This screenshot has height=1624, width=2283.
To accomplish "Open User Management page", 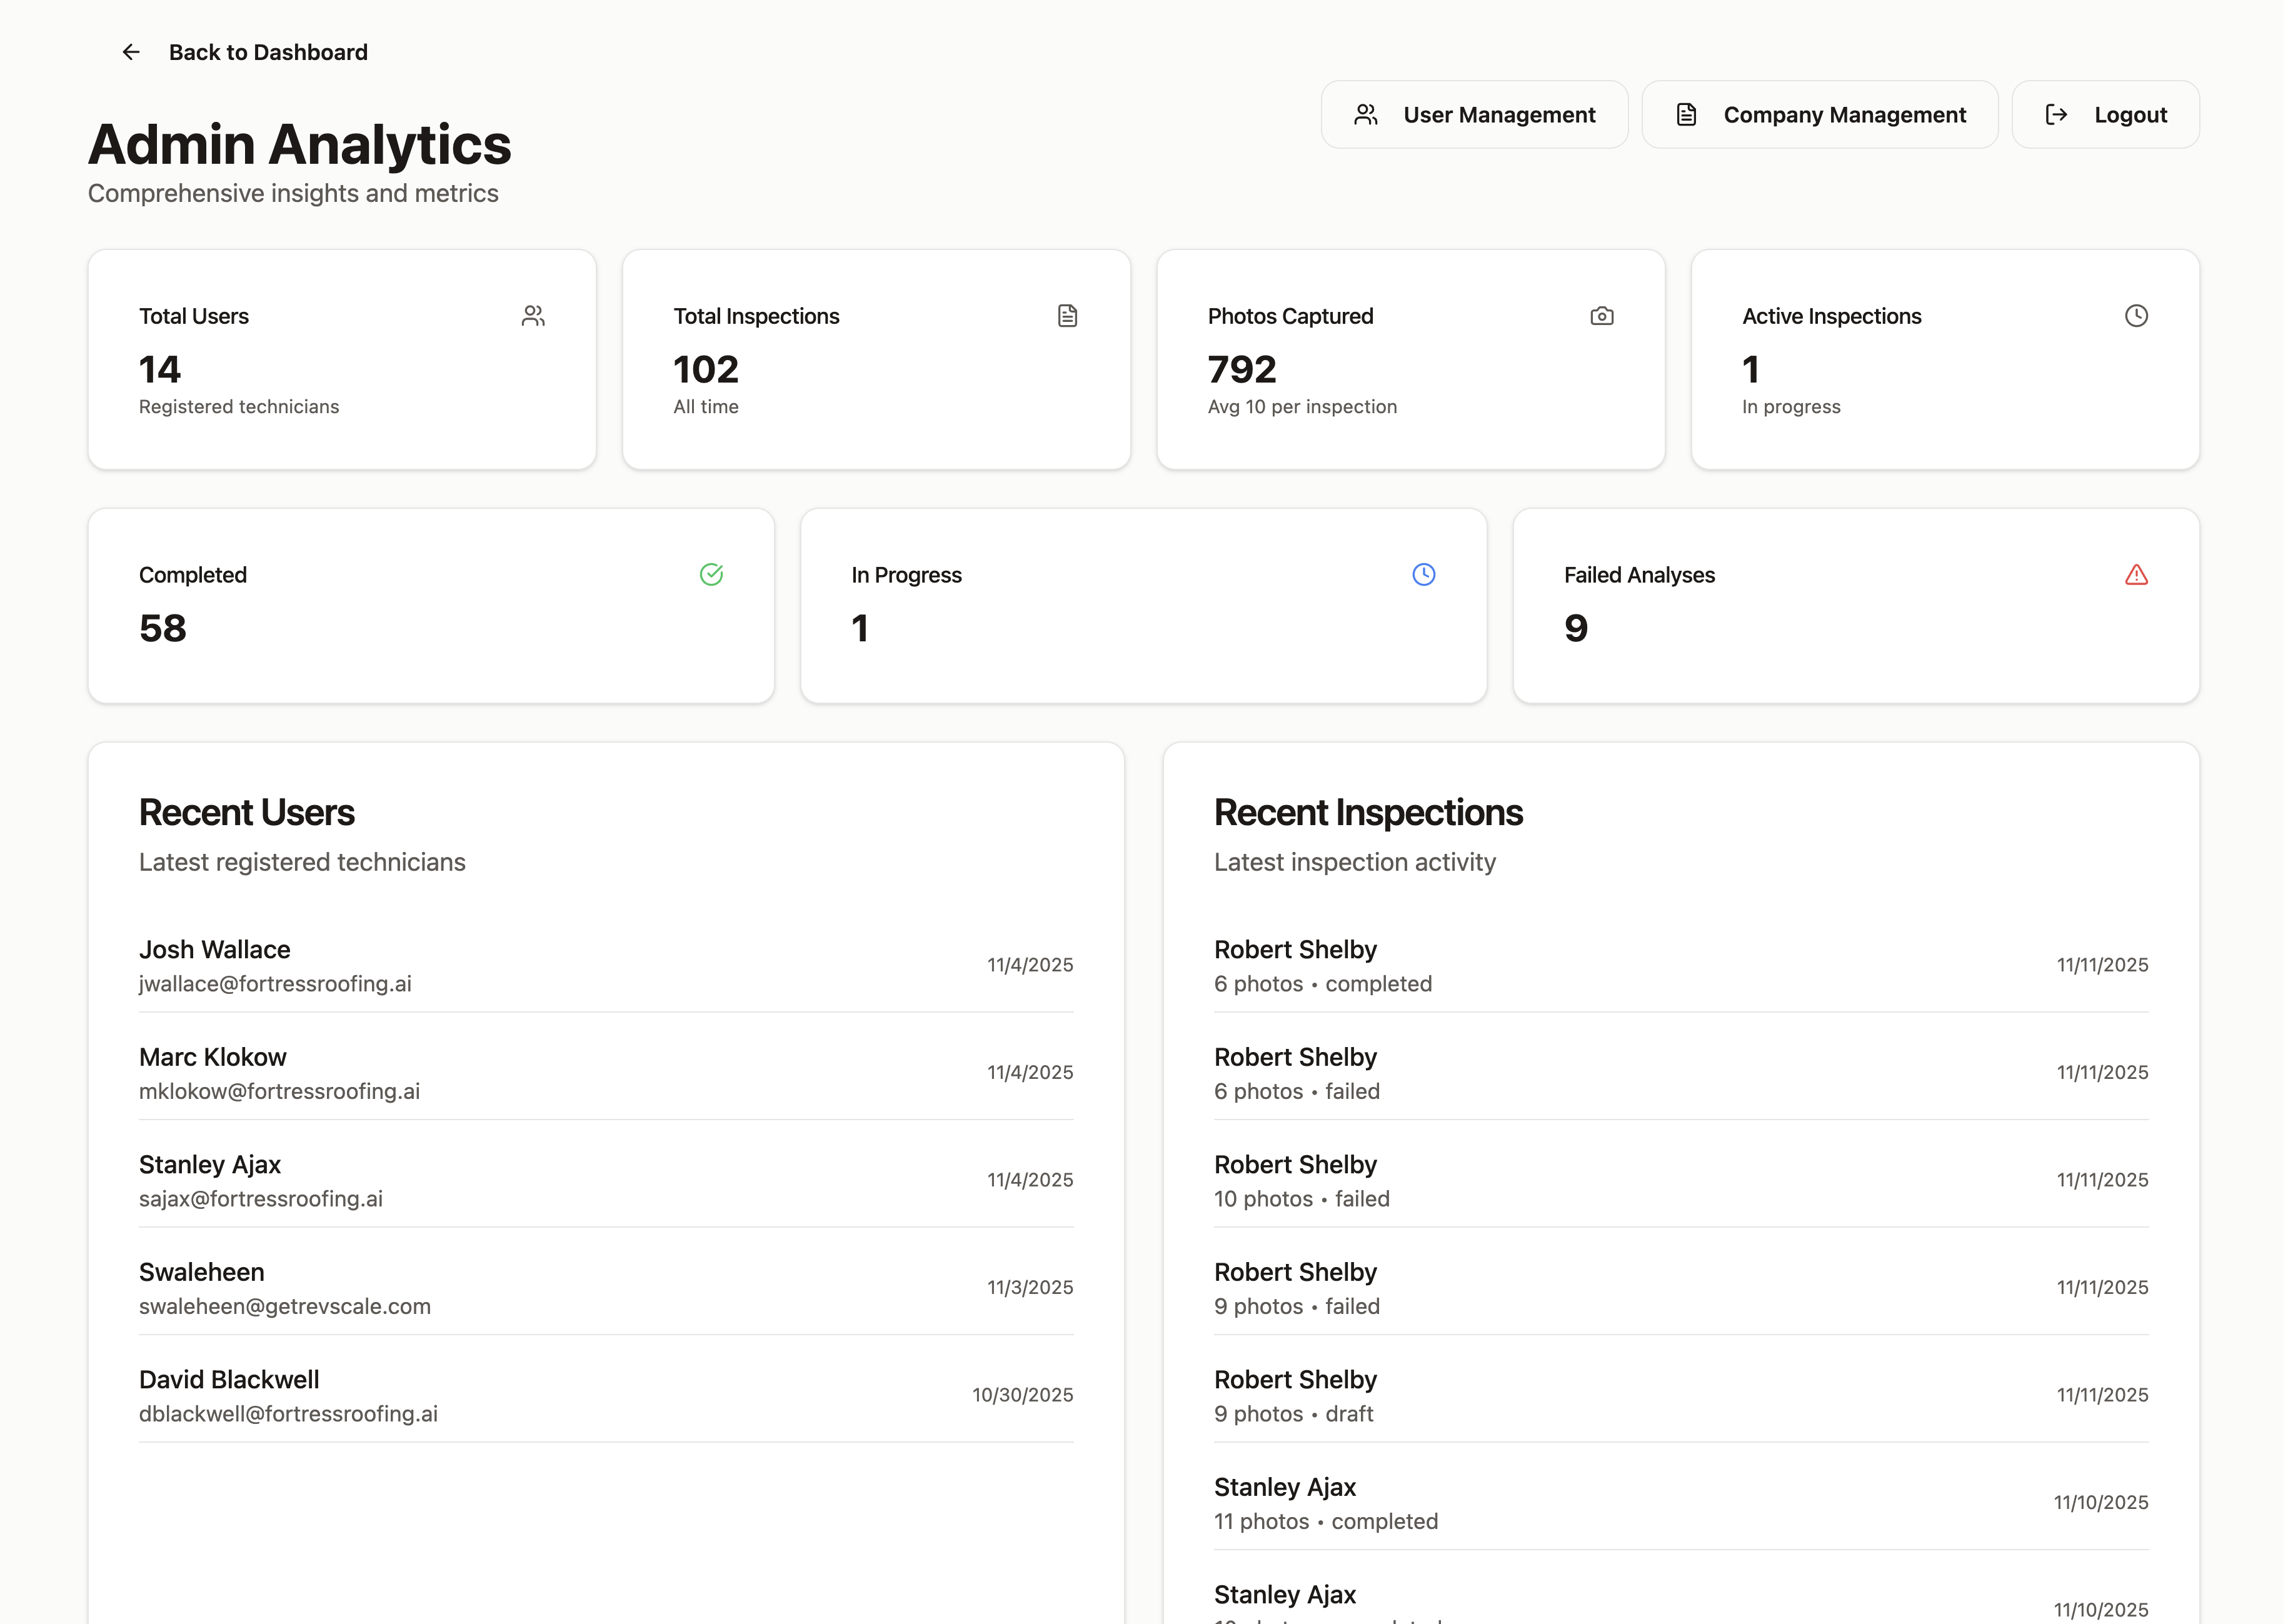I will (x=1474, y=115).
